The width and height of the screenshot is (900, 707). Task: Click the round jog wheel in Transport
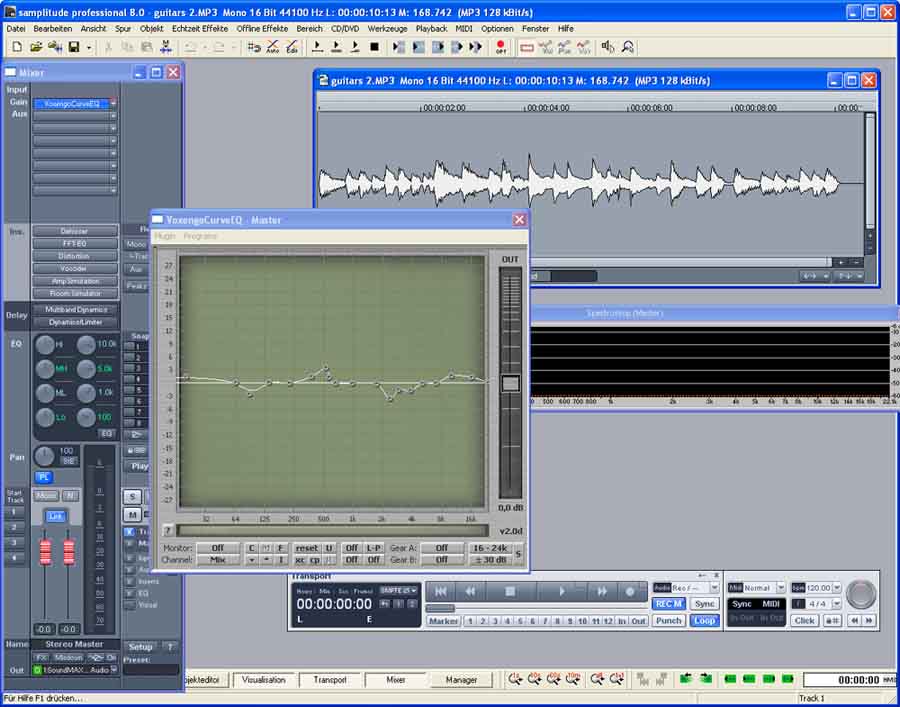(x=861, y=594)
